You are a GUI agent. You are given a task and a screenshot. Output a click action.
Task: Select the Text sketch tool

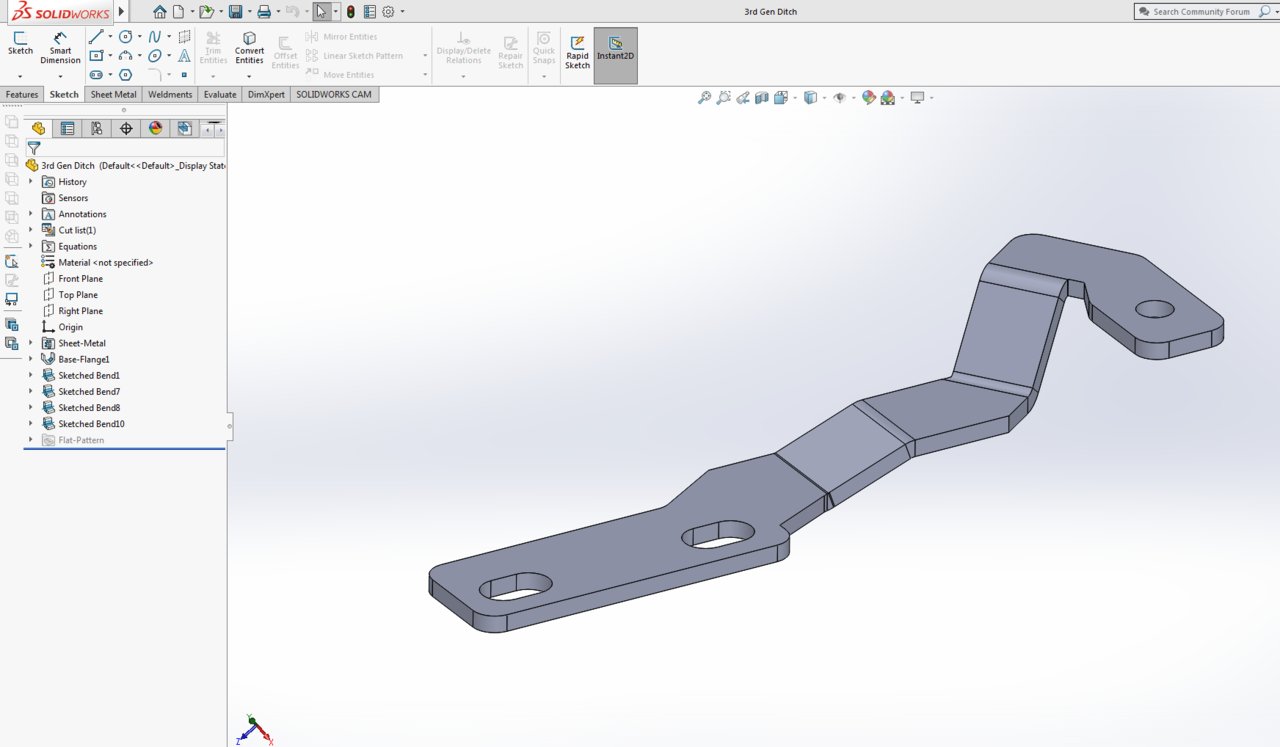click(184, 56)
